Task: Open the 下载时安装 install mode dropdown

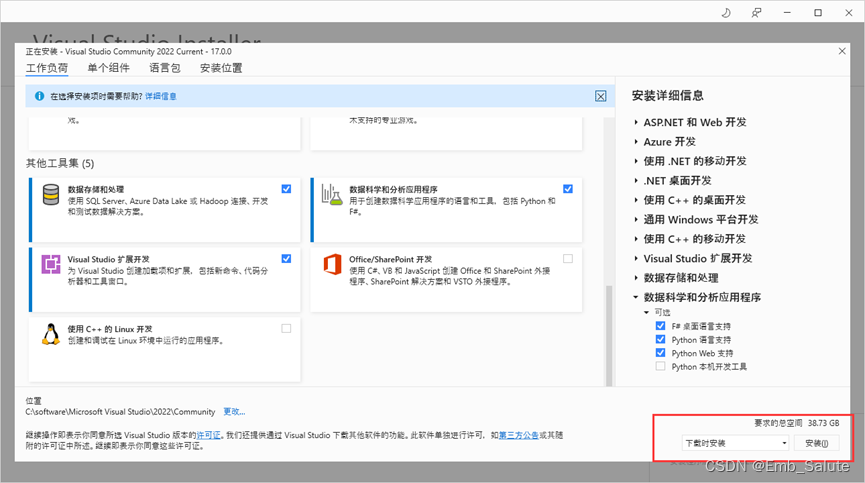Action: 735,443
